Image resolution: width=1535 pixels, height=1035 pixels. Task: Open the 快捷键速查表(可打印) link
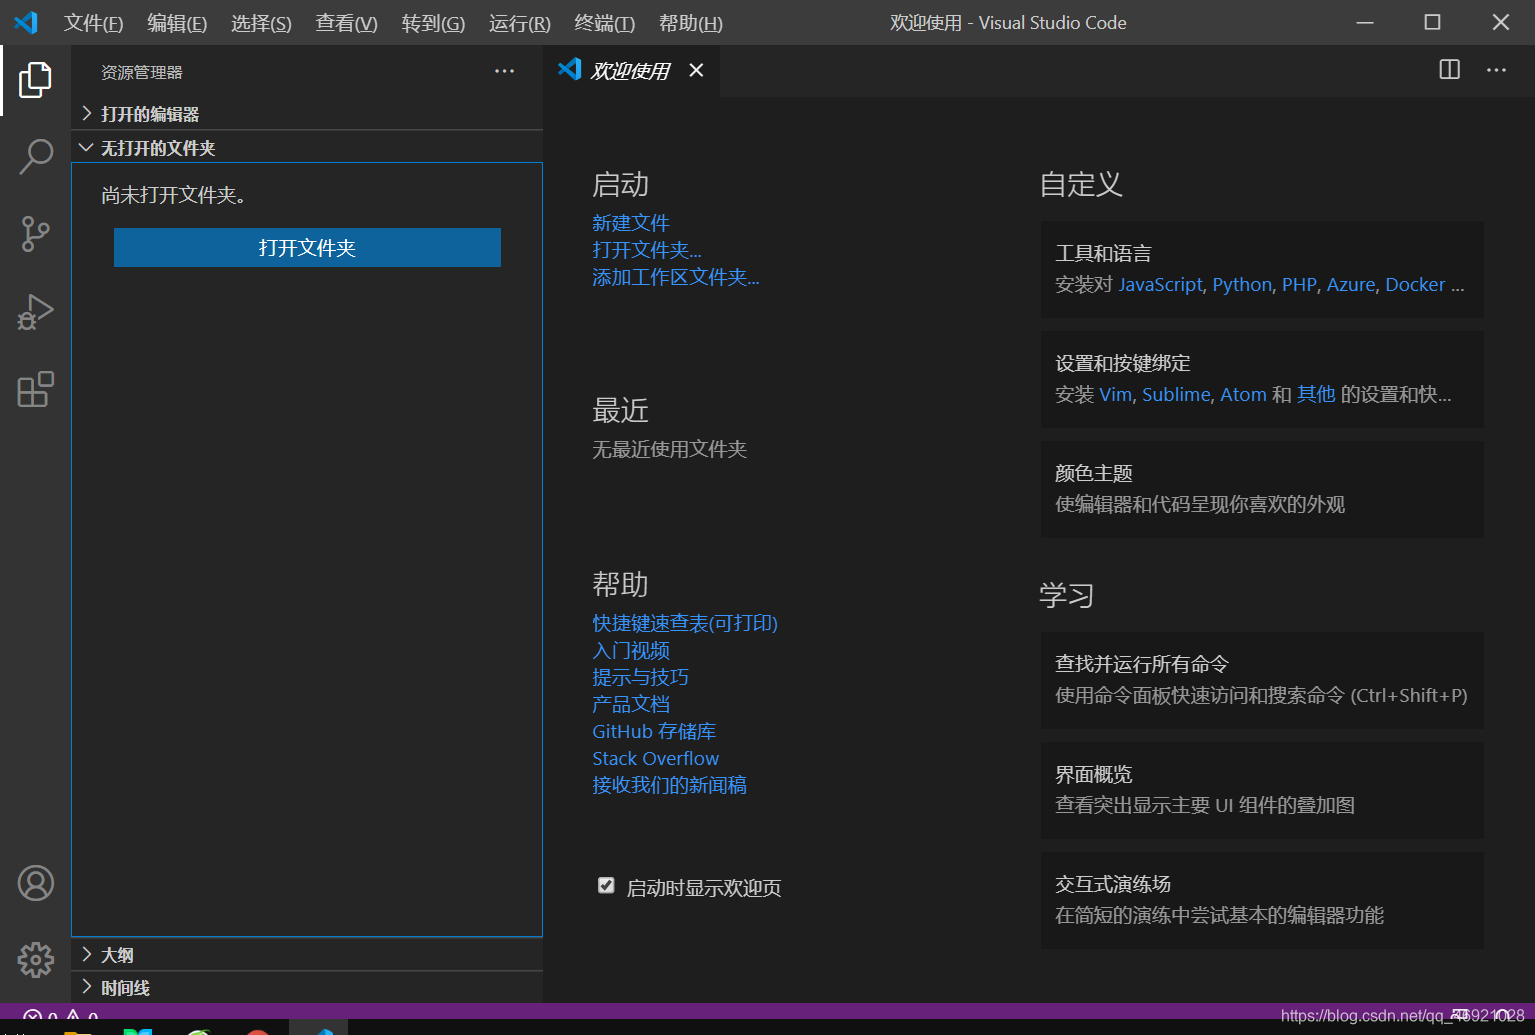[684, 623]
